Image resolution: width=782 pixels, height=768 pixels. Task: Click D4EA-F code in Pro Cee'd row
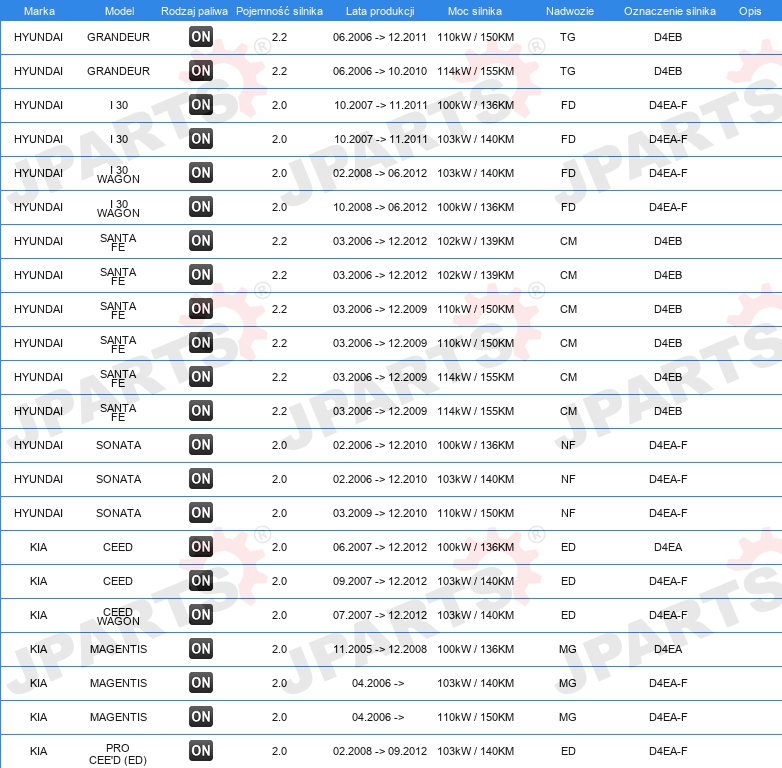tap(668, 751)
